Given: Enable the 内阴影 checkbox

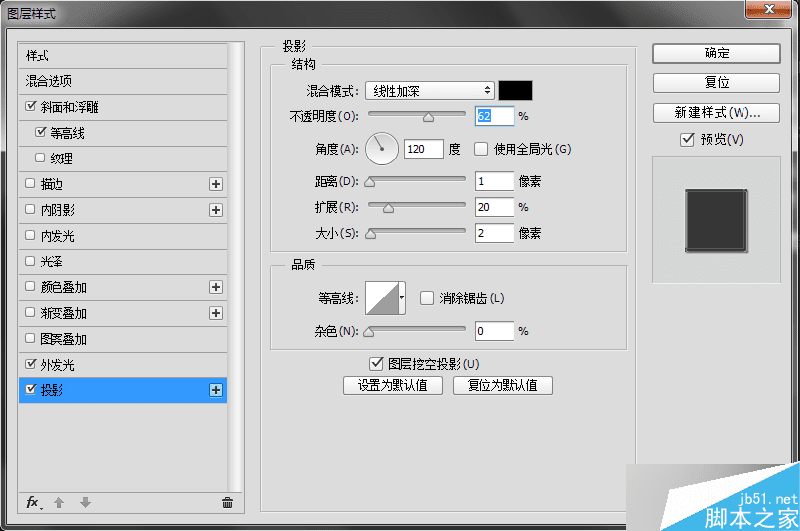Looking at the screenshot, I should pyautogui.click(x=30, y=209).
